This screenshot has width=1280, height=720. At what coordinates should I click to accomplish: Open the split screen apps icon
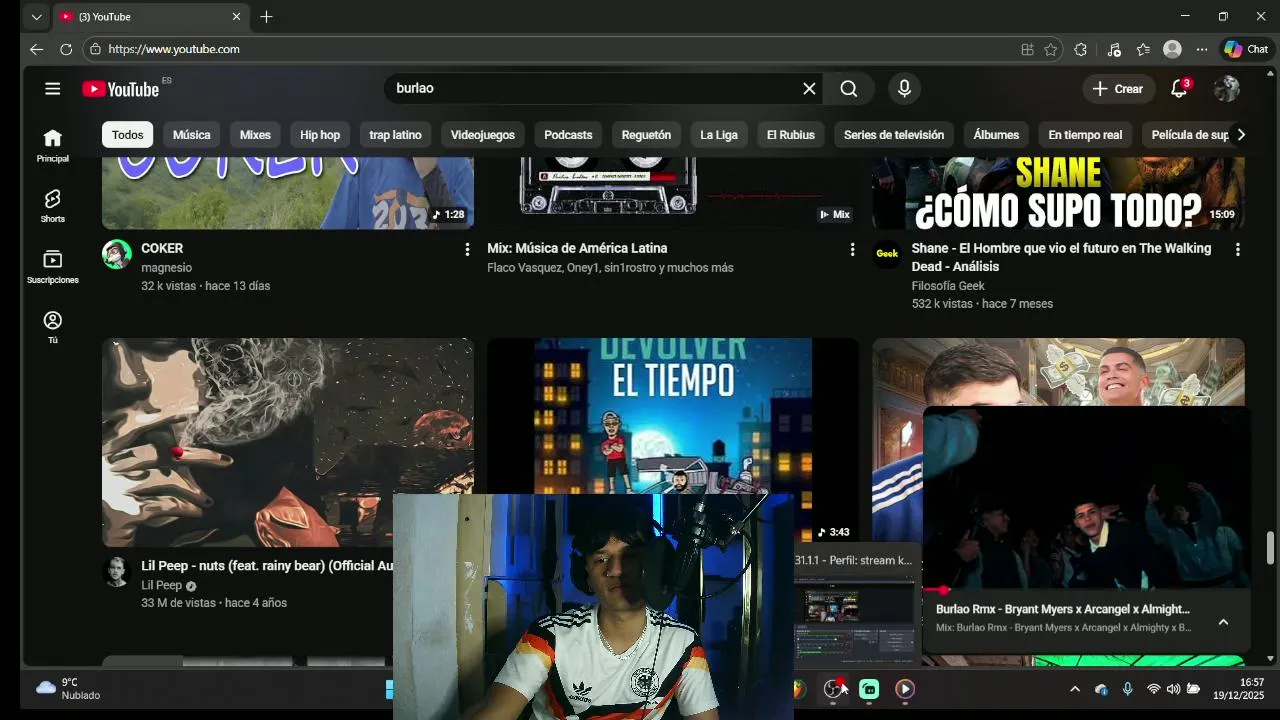(x=1027, y=49)
